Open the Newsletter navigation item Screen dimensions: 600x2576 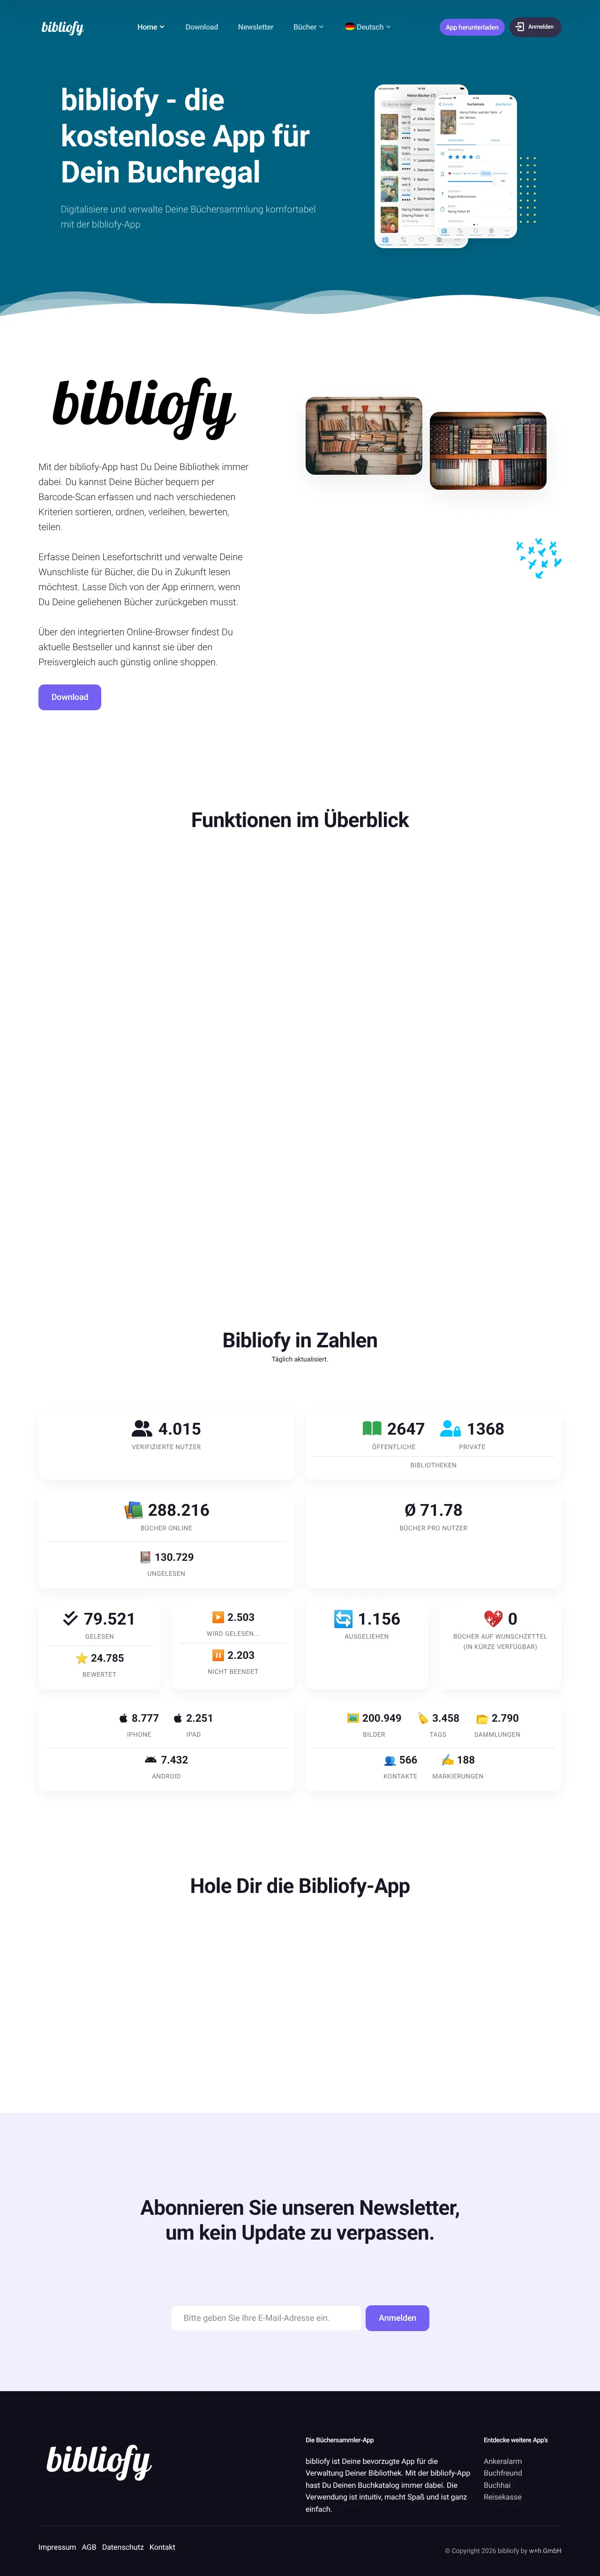[255, 27]
